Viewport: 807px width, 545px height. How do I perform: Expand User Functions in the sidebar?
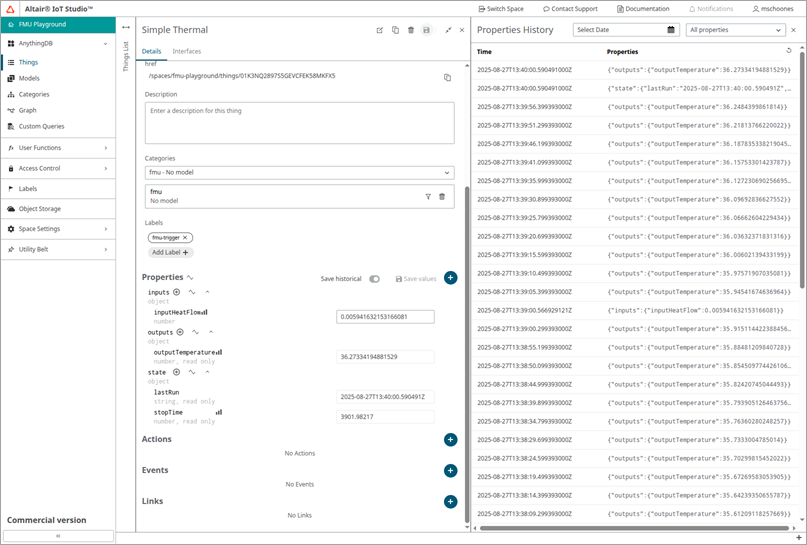pyautogui.click(x=57, y=148)
